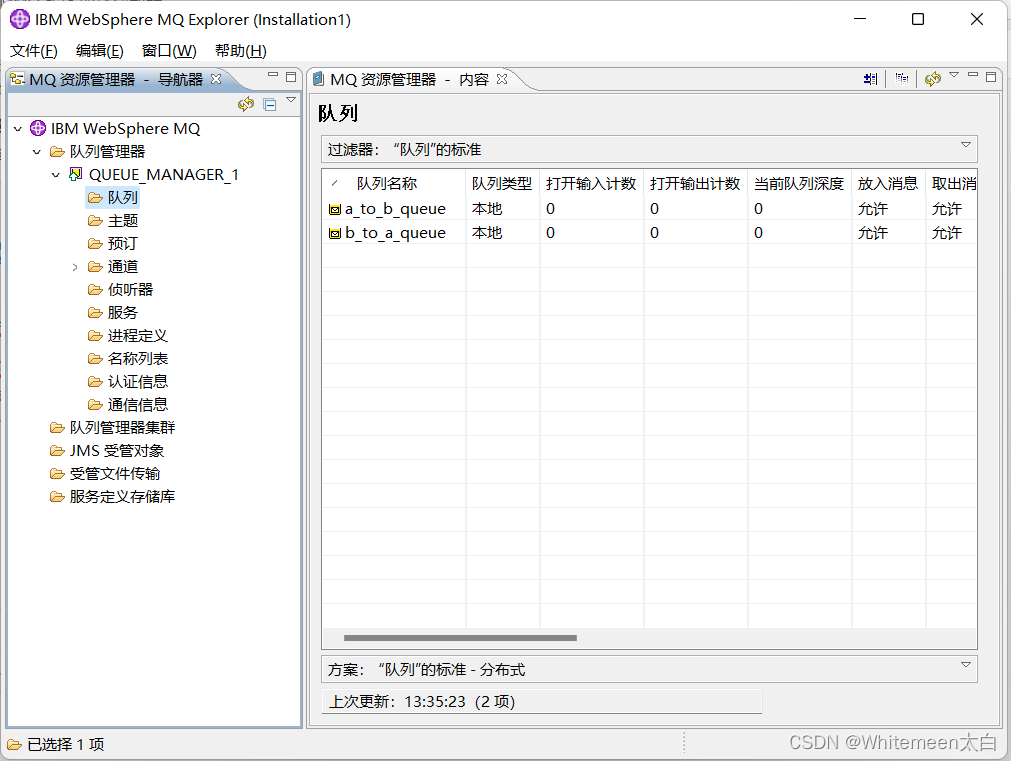Open the 窗口(W) menu
The image size is (1011, 761).
tap(169, 51)
